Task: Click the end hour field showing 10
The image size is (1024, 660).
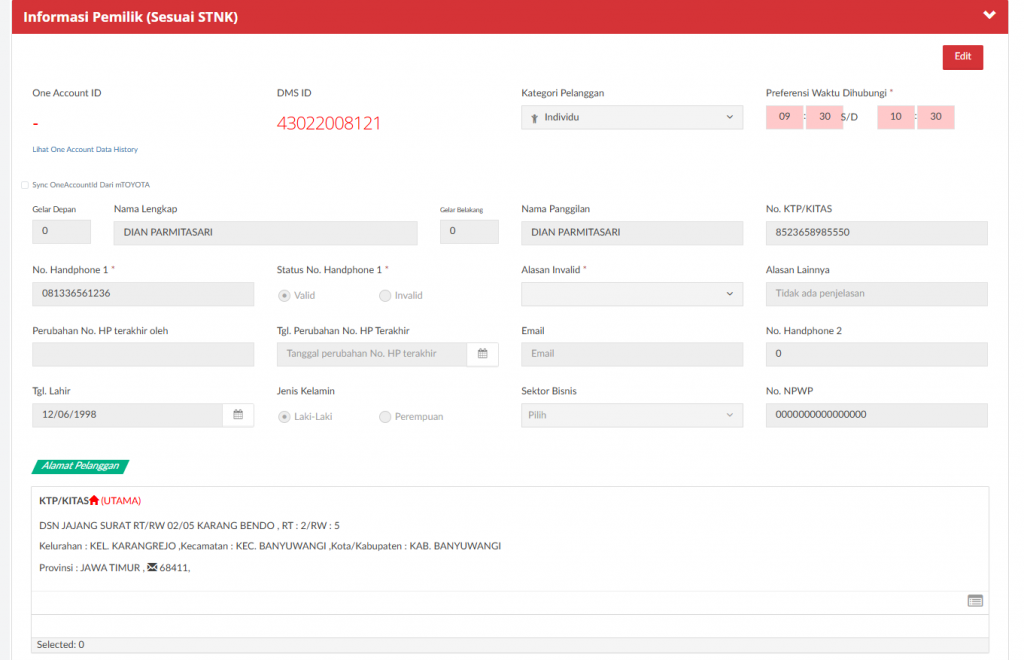Action: click(896, 117)
